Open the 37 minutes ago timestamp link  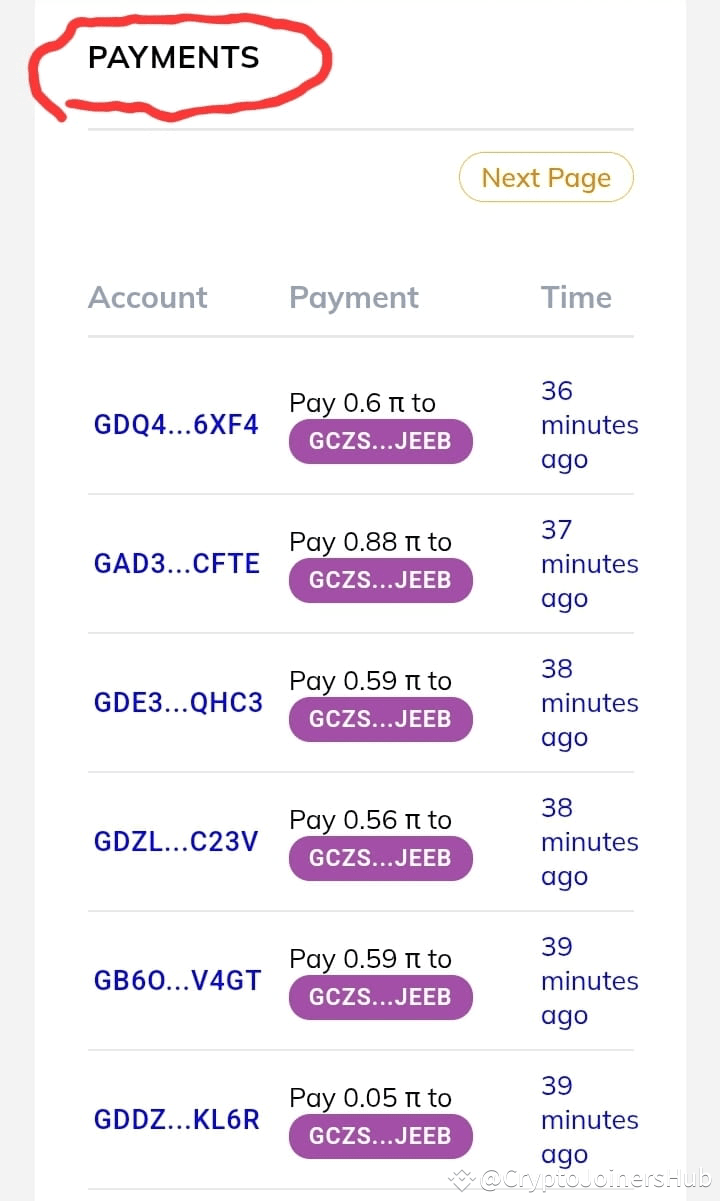589,564
